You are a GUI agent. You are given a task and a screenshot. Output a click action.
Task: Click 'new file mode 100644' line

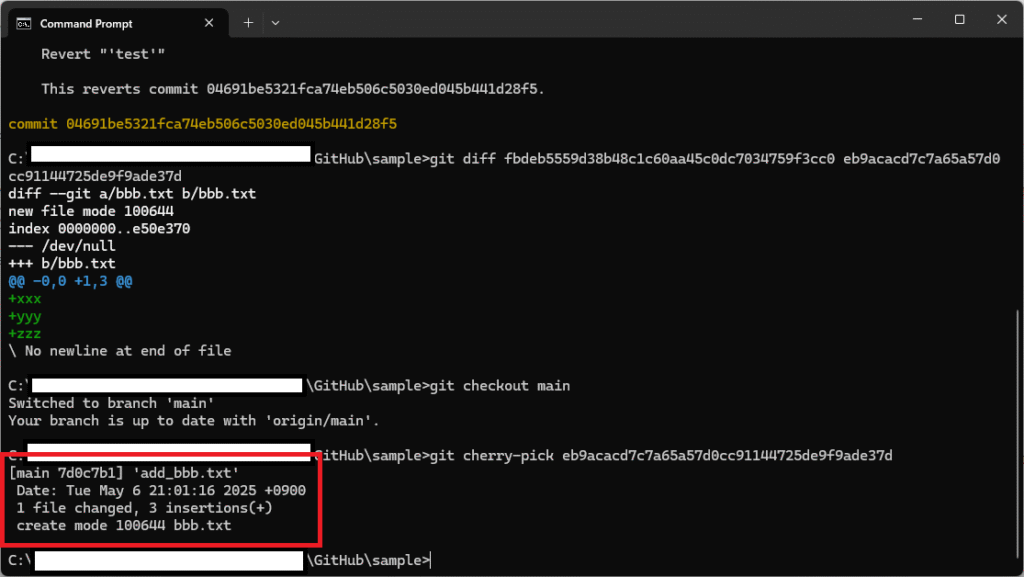pyautogui.click(x=91, y=211)
